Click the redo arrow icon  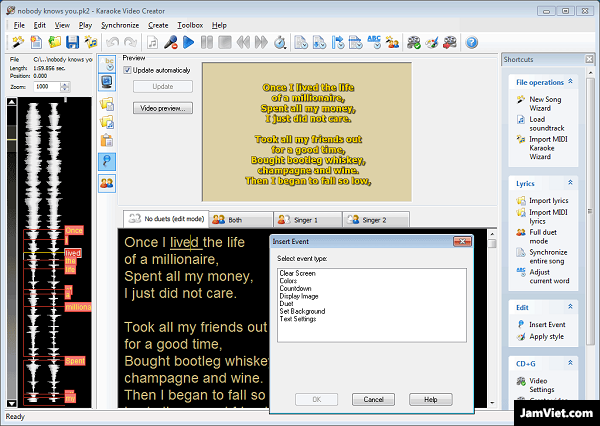[130, 42]
